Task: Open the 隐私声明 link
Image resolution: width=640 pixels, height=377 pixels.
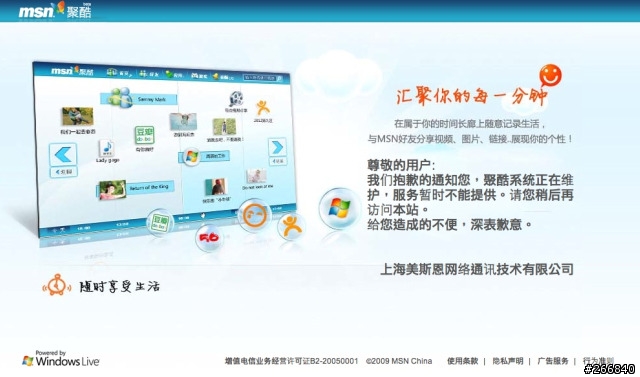Action: pos(507,361)
